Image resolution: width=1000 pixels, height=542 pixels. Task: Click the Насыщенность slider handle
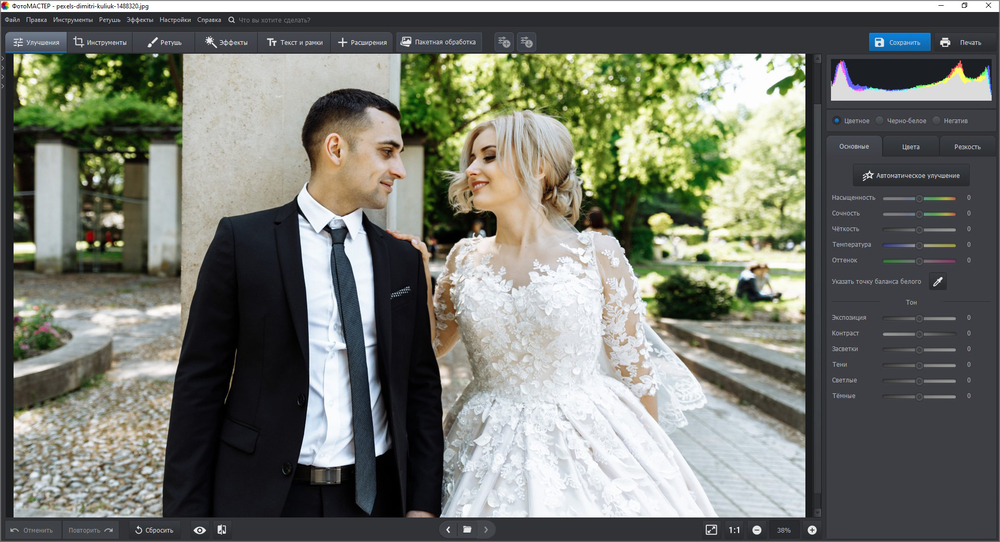click(x=919, y=198)
